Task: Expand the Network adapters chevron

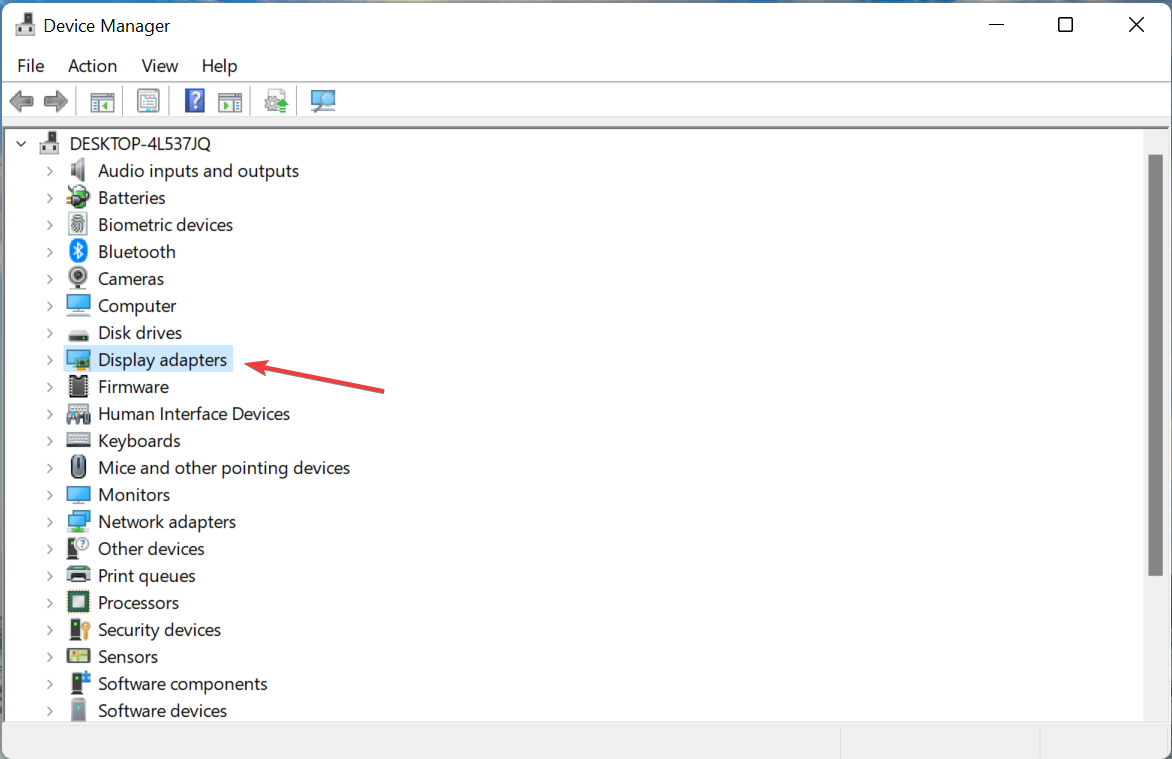Action: [49, 522]
